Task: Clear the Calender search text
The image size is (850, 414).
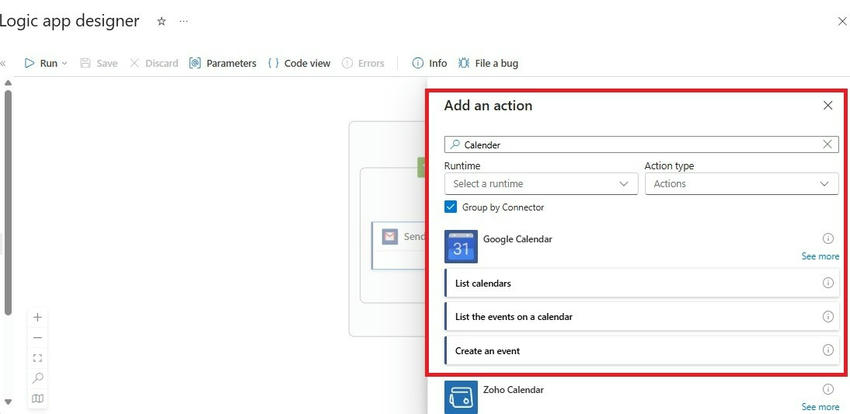Action: point(827,144)
